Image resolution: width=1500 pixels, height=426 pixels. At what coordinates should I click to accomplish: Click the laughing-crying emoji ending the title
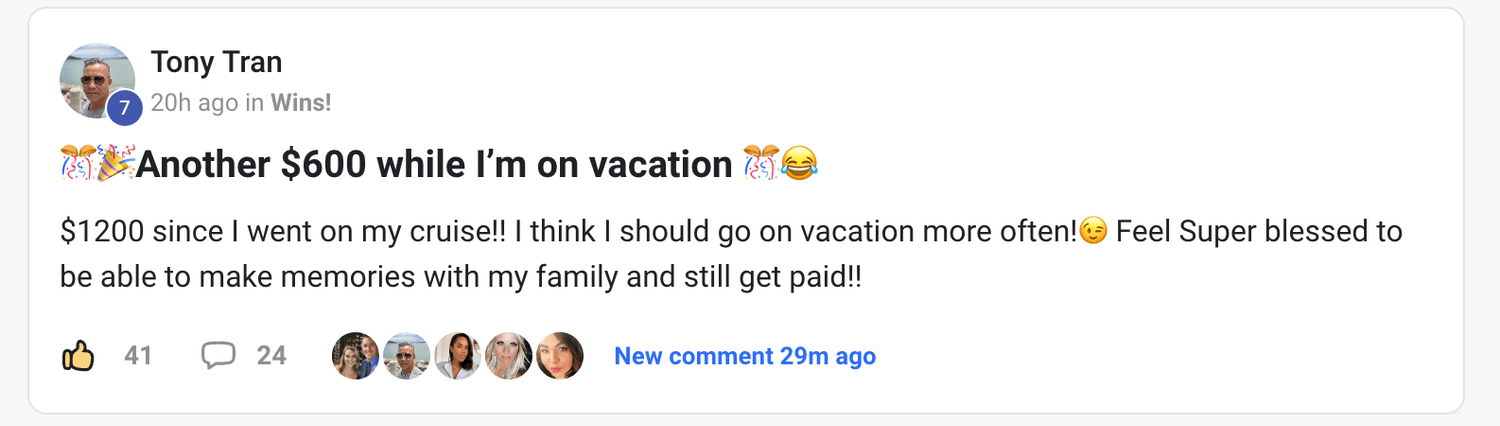(797, 163)
